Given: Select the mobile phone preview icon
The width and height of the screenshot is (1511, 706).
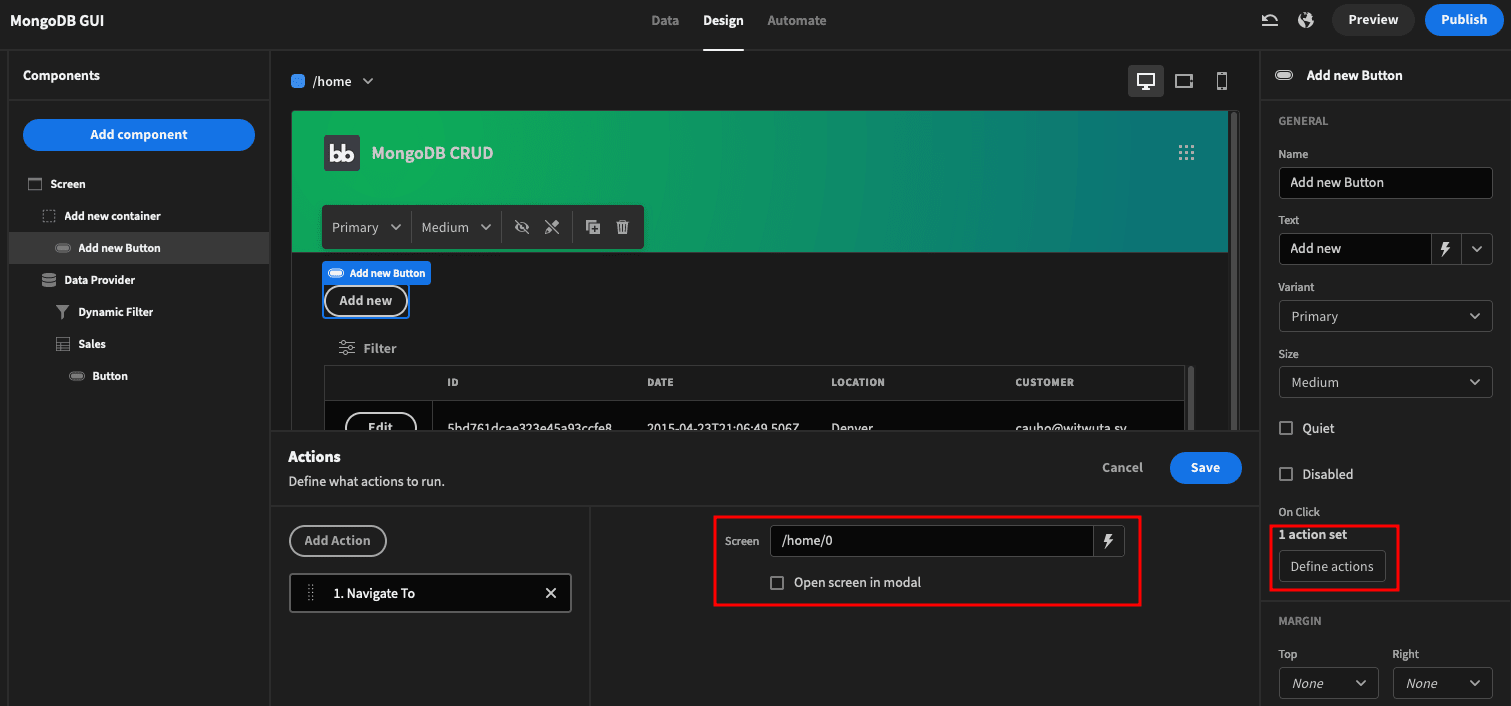Looking at the screenshot, I should [1222, 81].
